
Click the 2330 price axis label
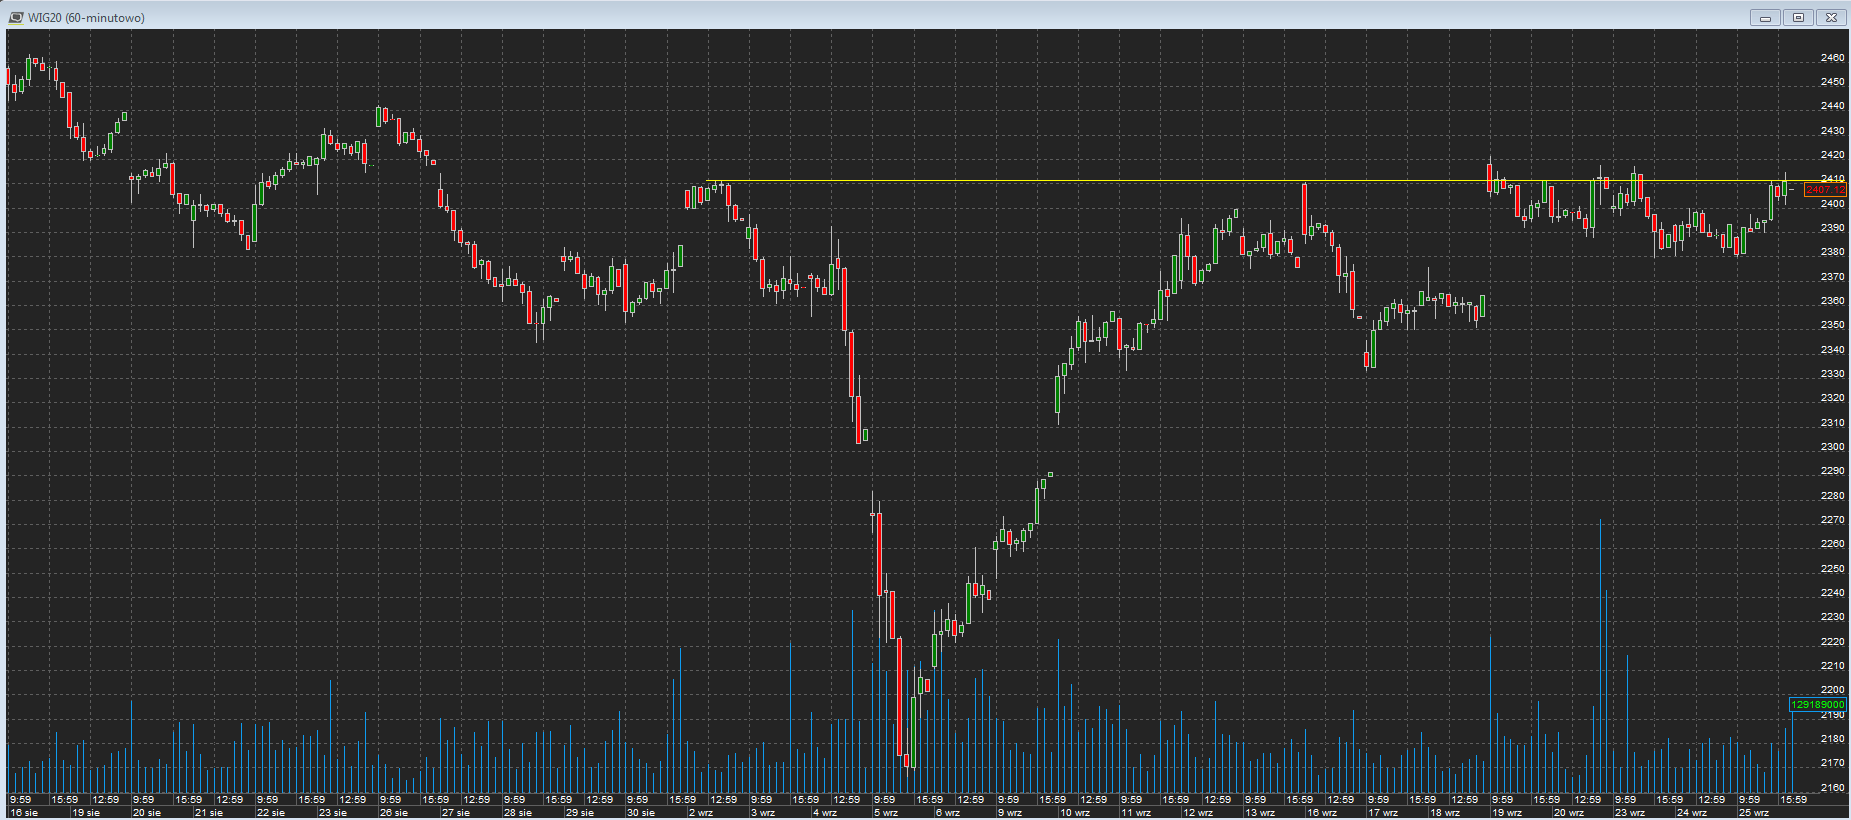click(1833, 374)
